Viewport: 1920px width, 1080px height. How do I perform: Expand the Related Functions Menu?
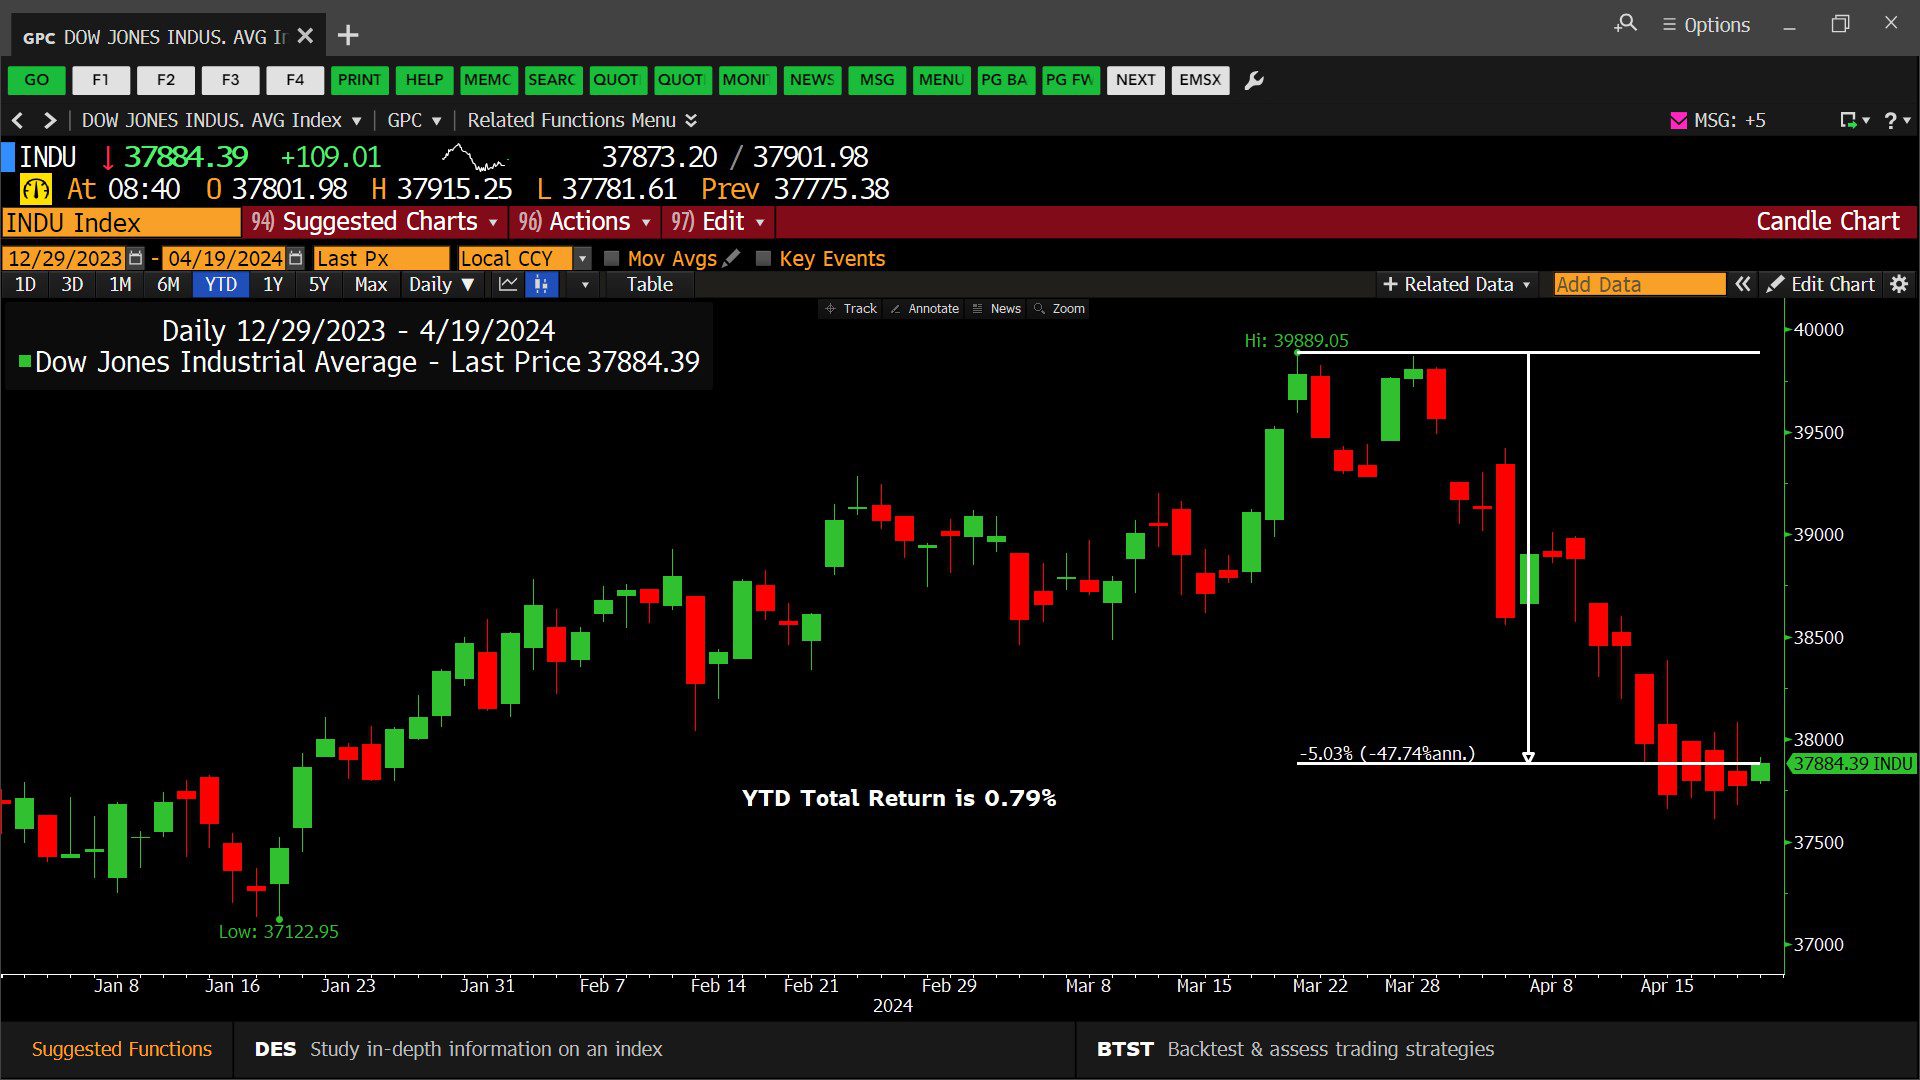[582, 120]
